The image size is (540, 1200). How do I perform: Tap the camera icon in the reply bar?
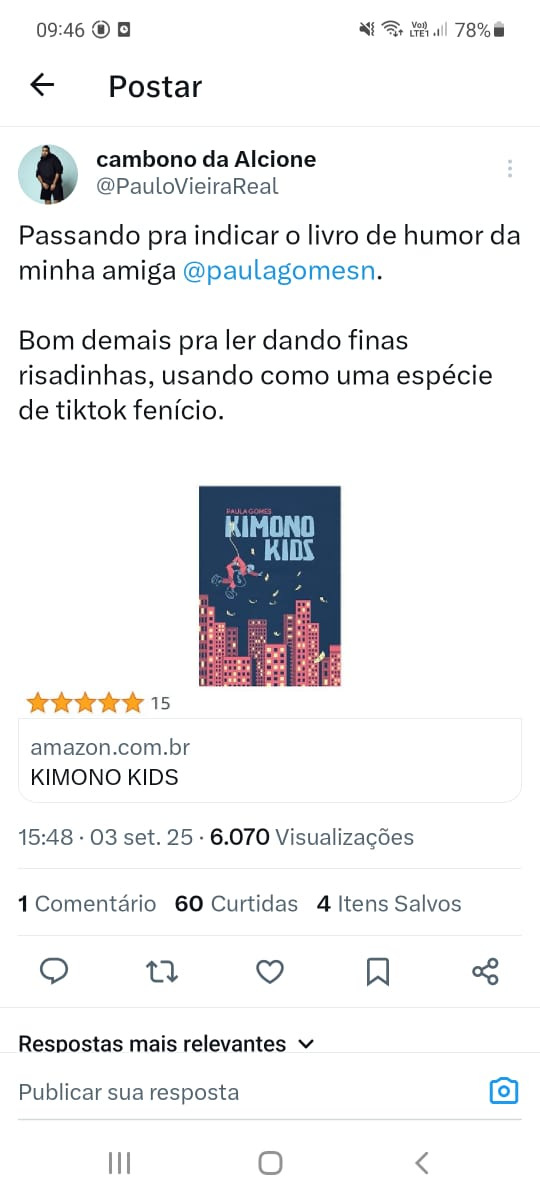click(504, 1091)
